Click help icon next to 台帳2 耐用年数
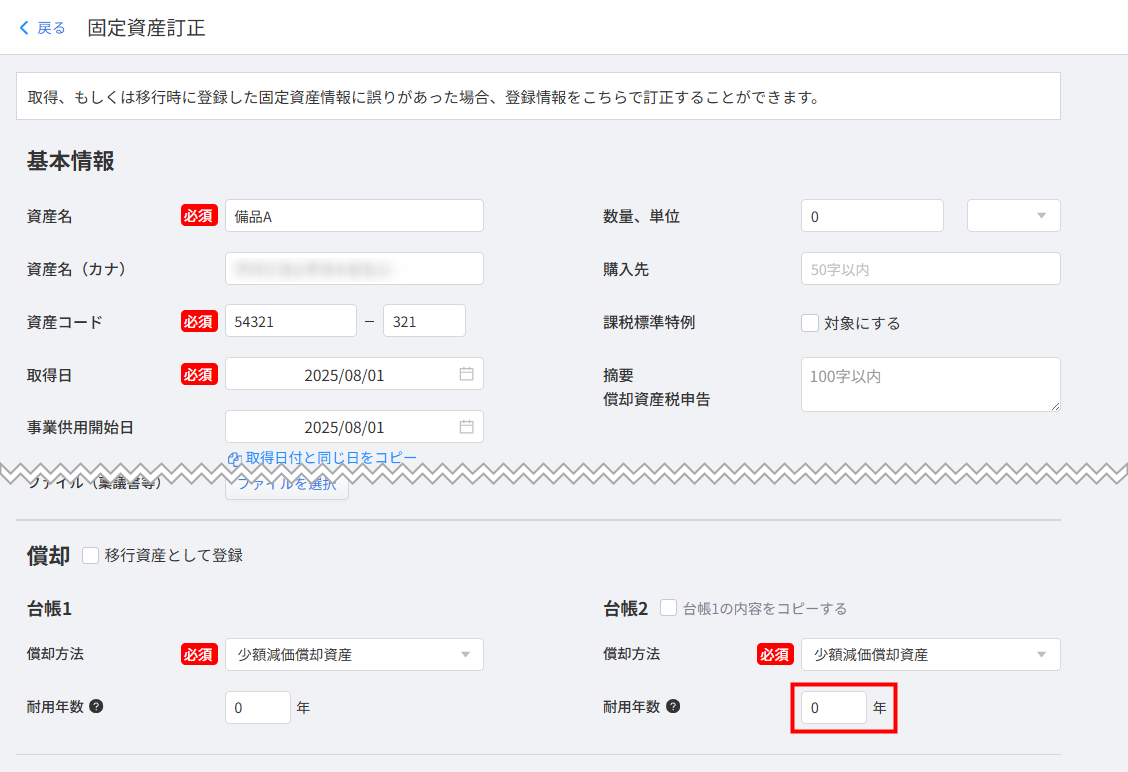1128x772 pixels. 673,706
